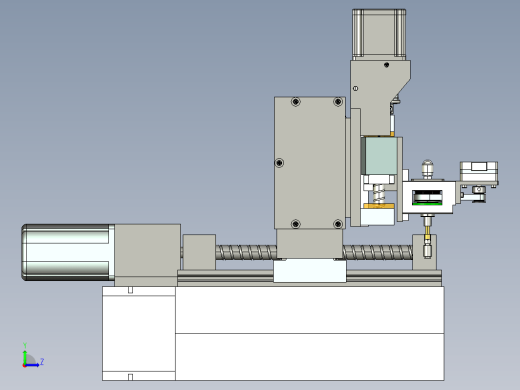Image resolution: width=520 pixels, height=390 pixels.
Task: Click the XYZ axis orientation triad
Action: [33, 356]
